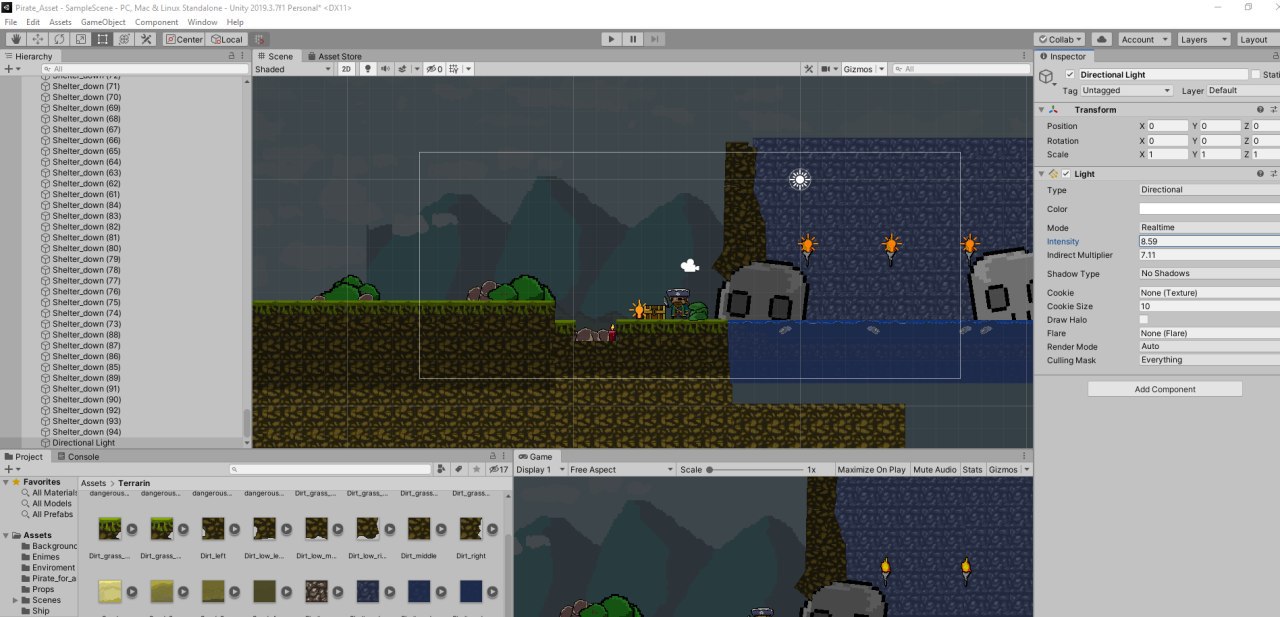Toggle hidden objects visibility icon in Scene
Image resolution: width=1280 pixels, height=617 pixels.
(434, 69)
